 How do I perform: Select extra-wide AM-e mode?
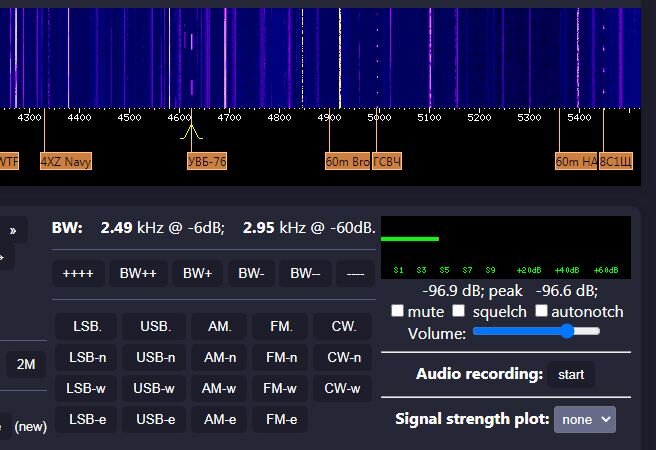click(219, 419)
